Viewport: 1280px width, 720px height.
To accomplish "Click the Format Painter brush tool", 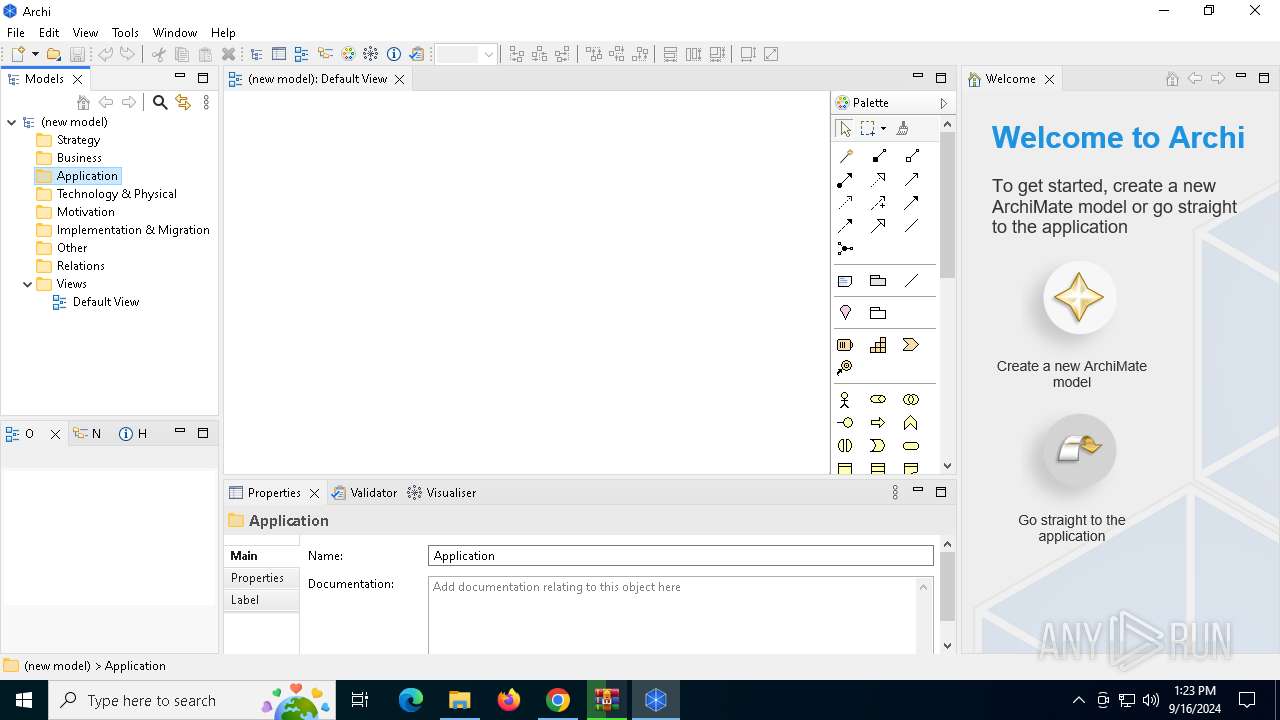I will [903, 128].
